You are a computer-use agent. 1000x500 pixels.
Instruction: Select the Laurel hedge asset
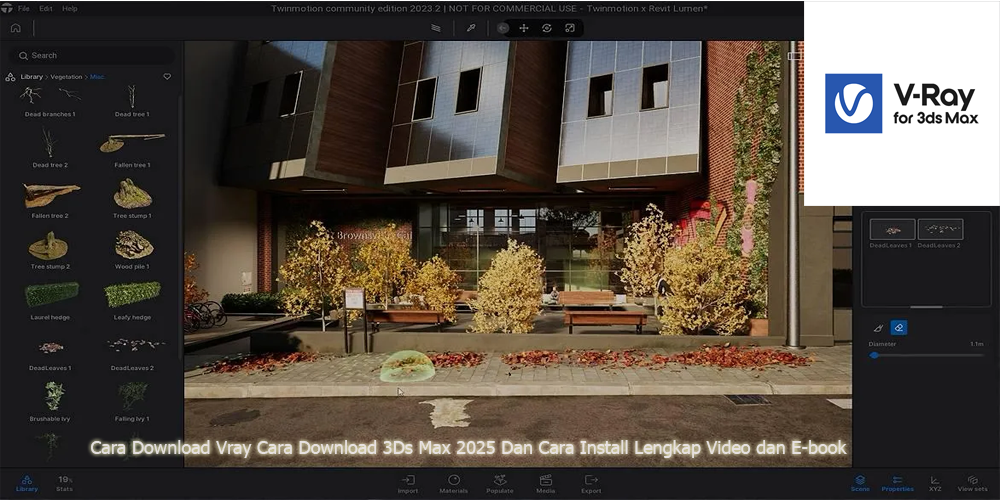[x=50, y=300]
